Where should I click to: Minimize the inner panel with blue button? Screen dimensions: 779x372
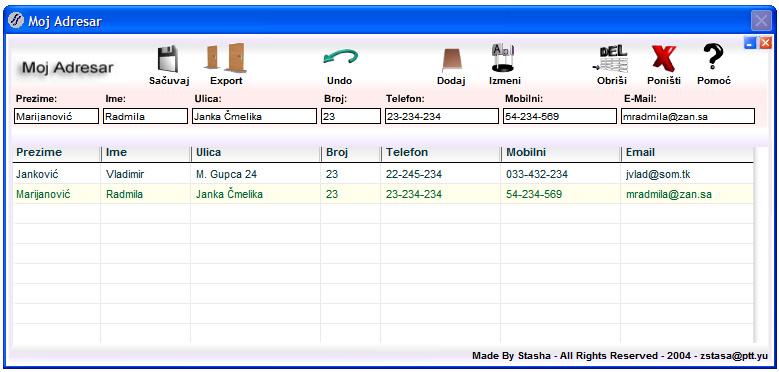(750, 43)
